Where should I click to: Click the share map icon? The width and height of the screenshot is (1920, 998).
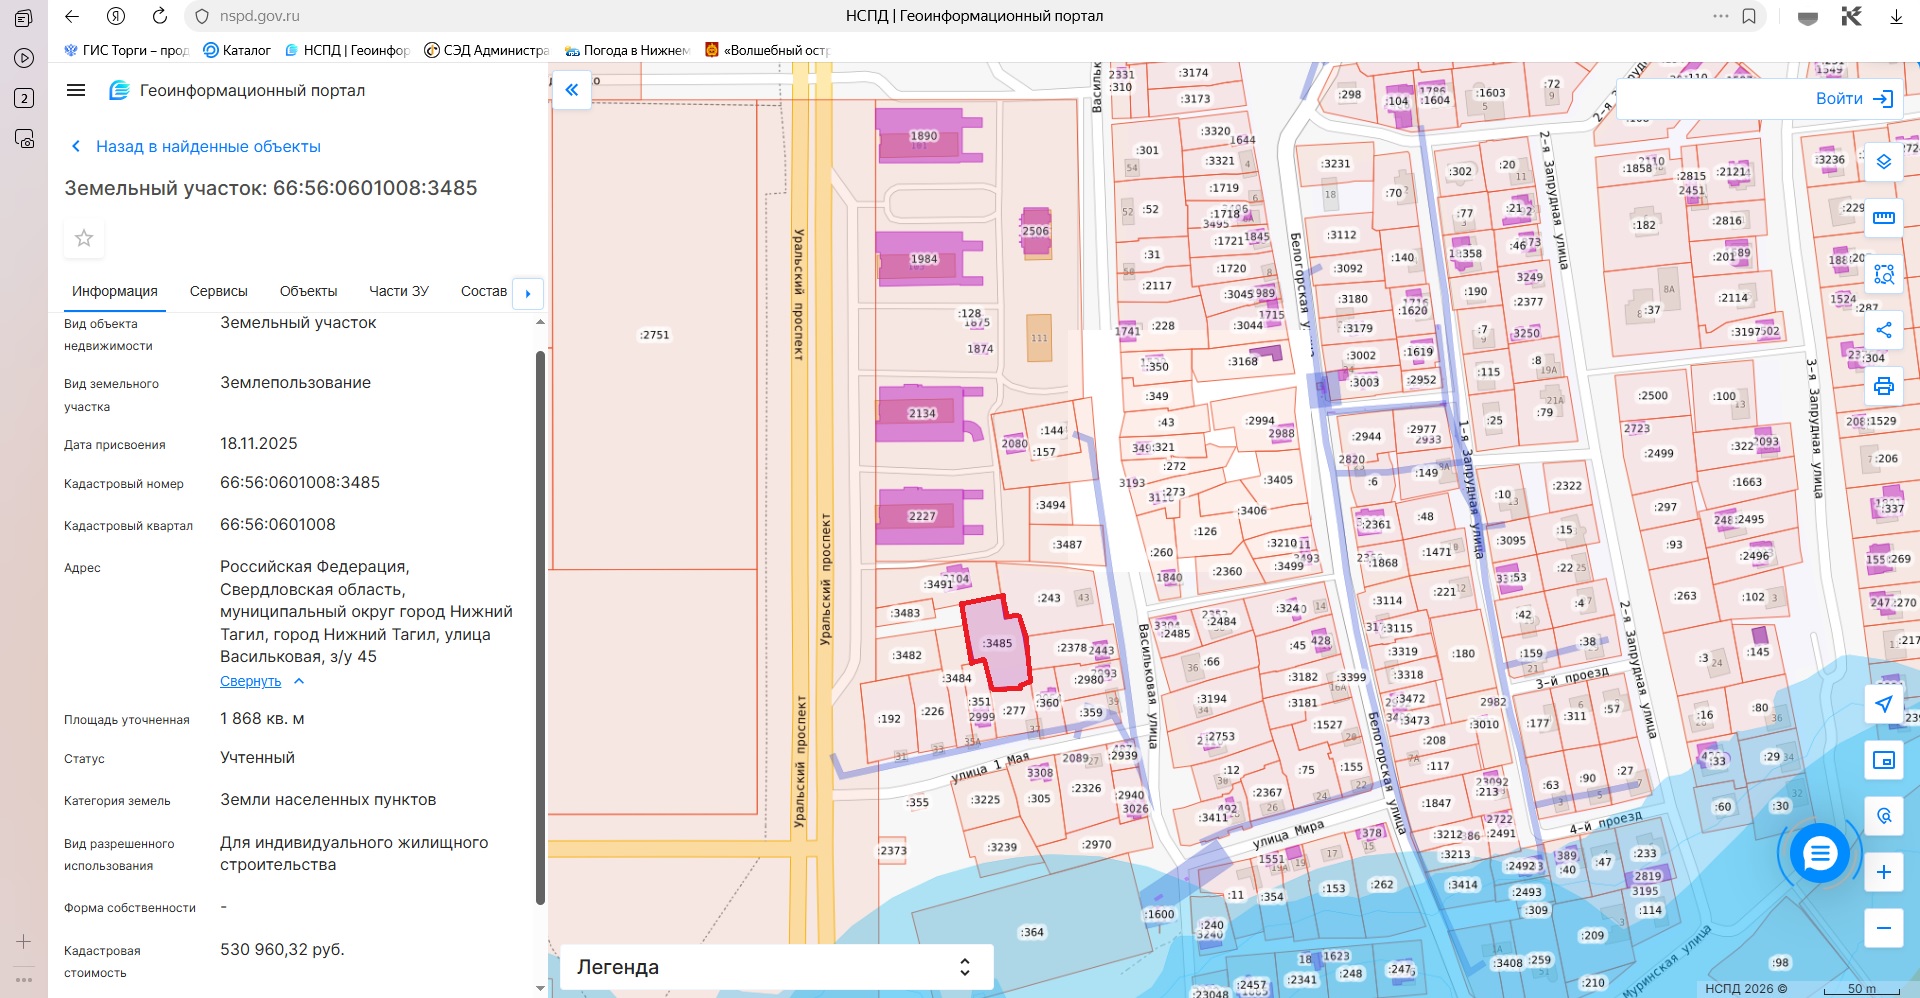(1884, 330)
